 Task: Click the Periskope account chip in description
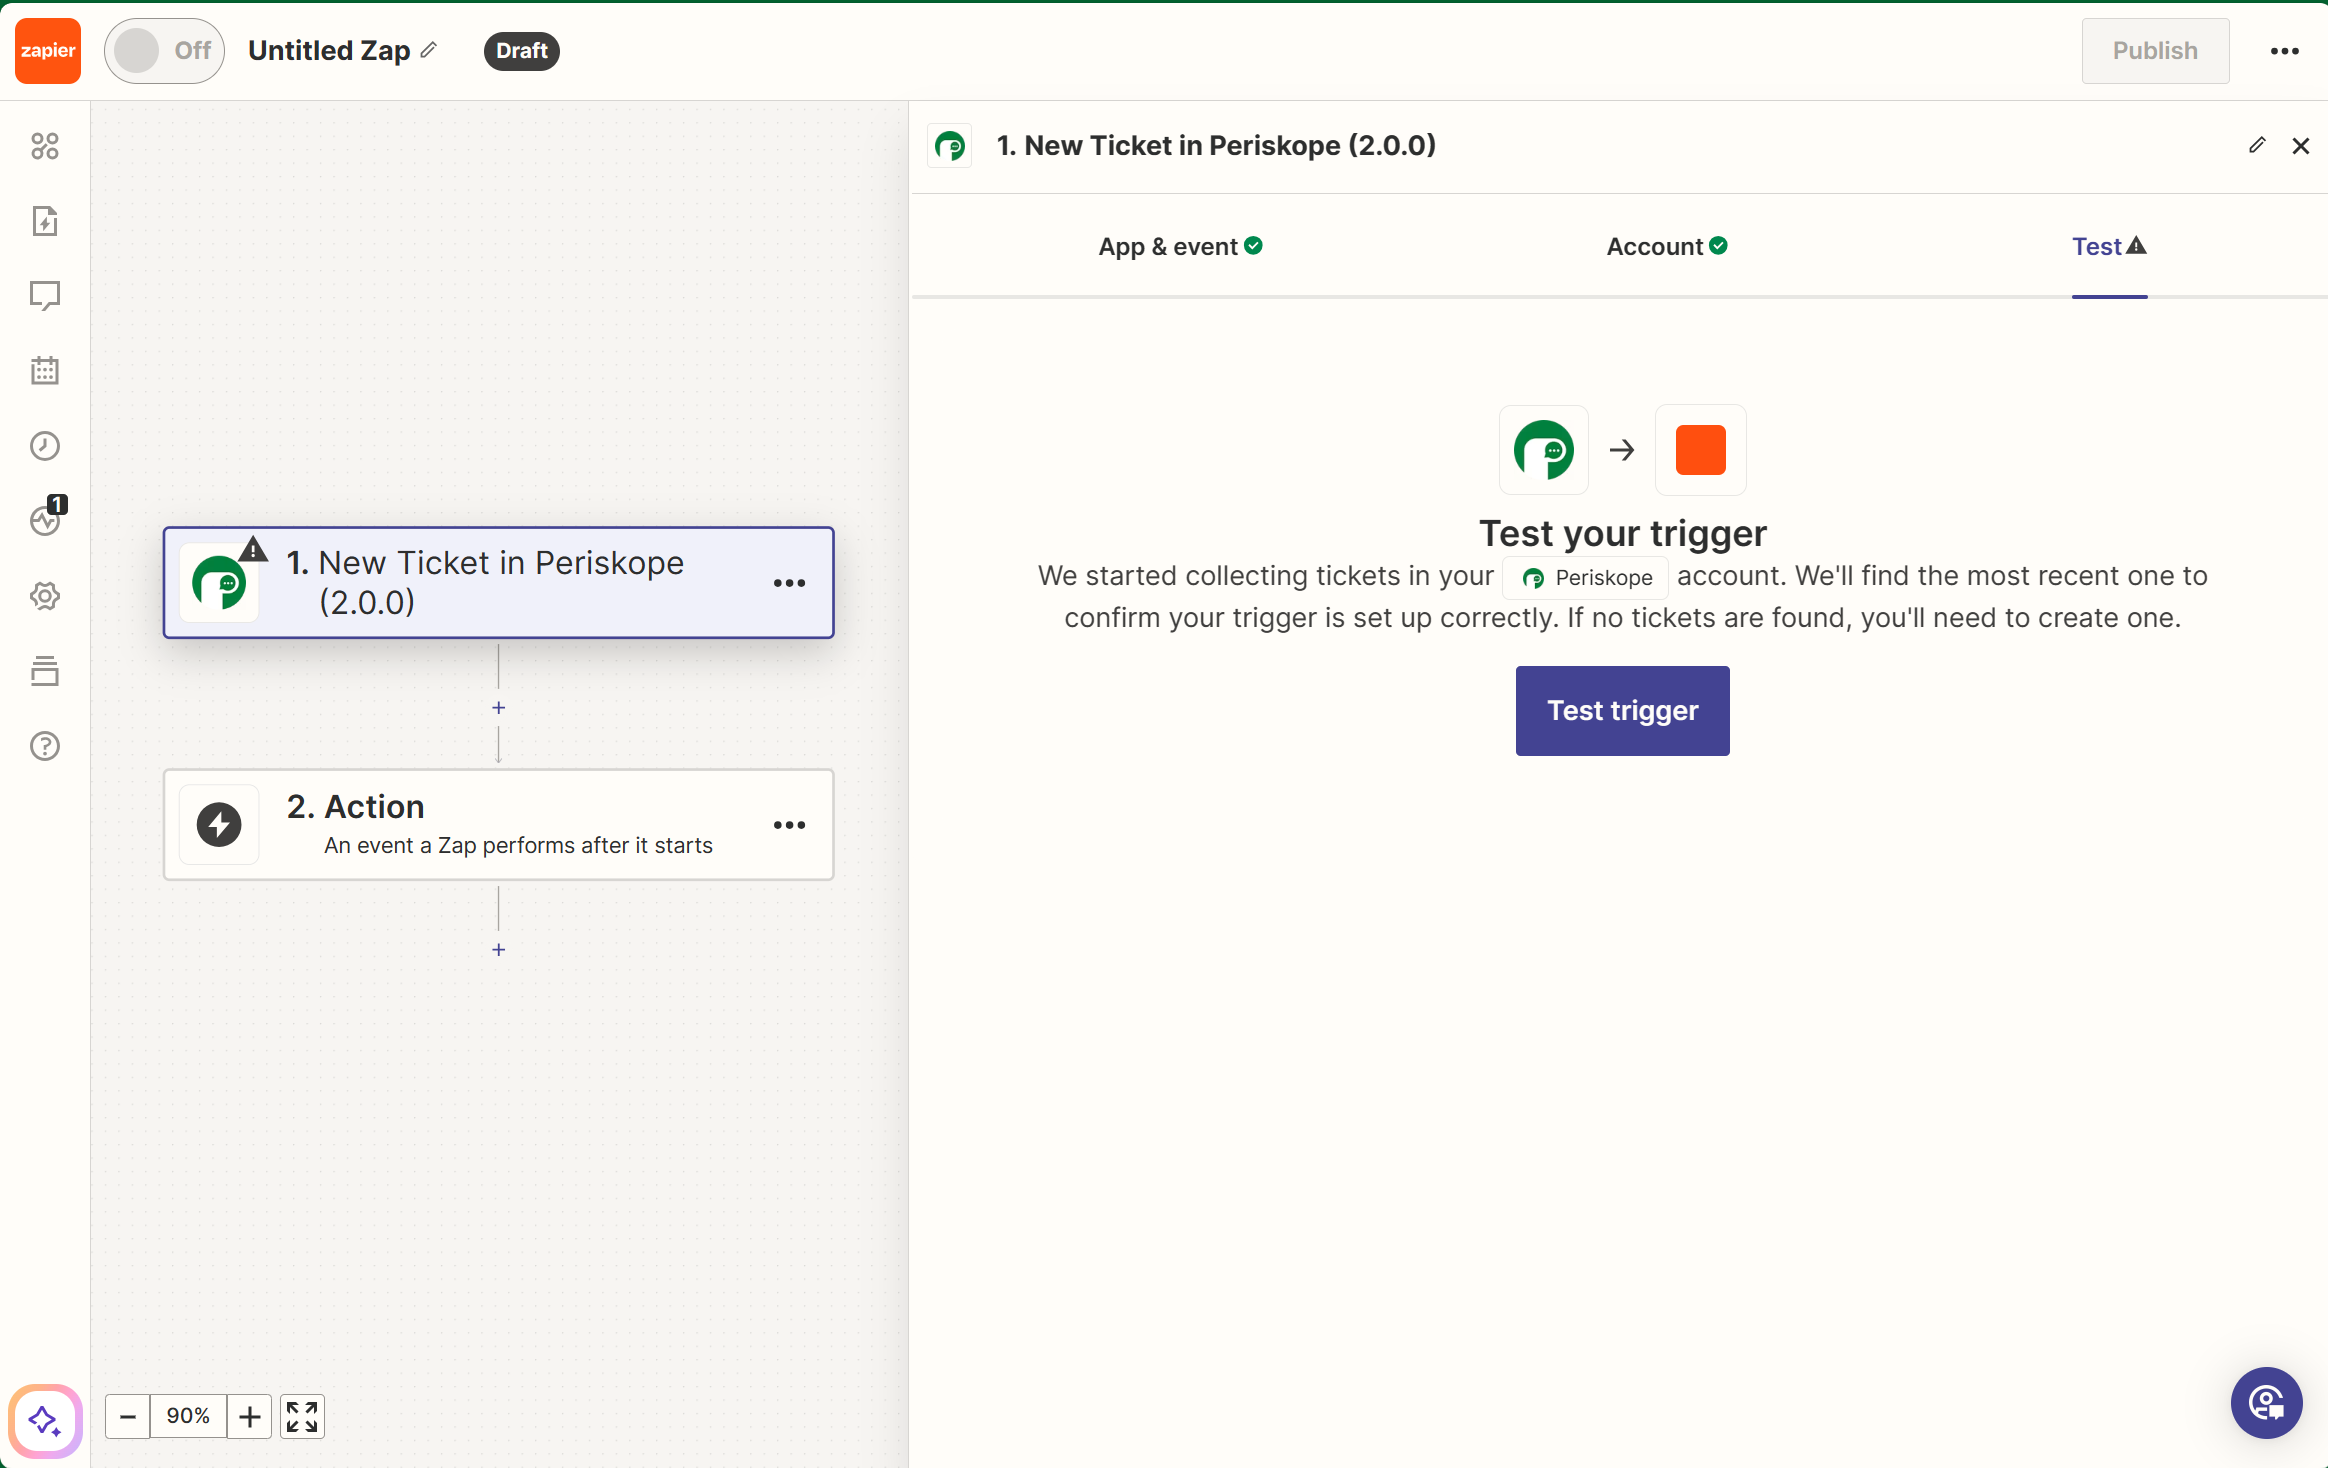click(x=1586, y=578)
